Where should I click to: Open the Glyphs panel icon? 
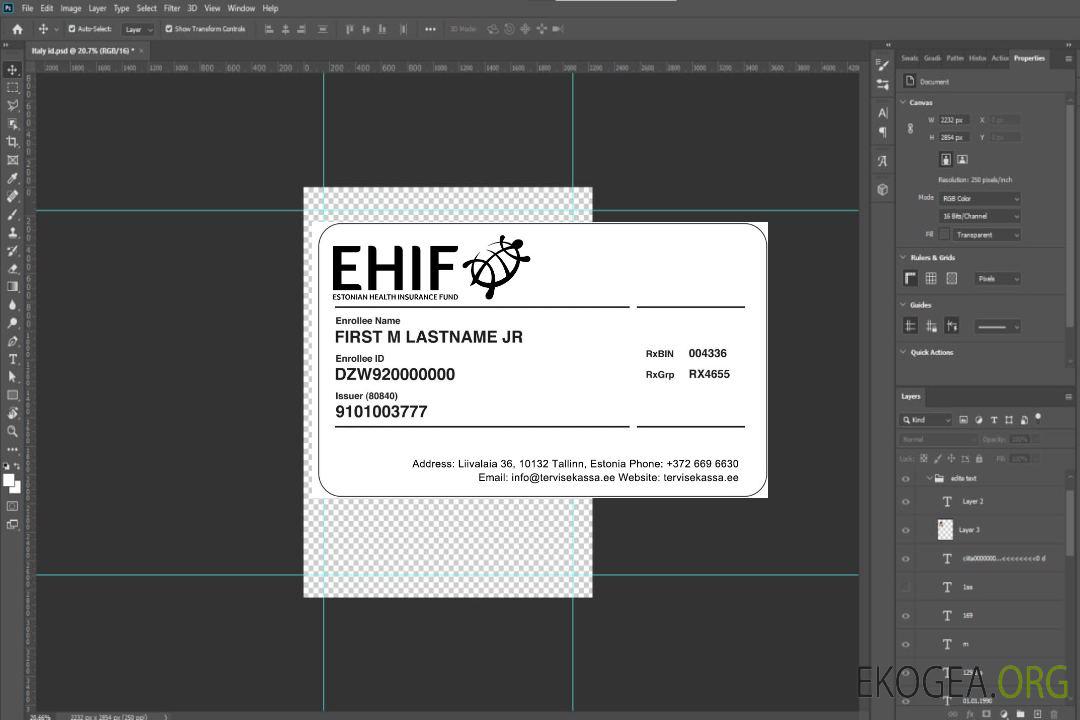(883, 161)
